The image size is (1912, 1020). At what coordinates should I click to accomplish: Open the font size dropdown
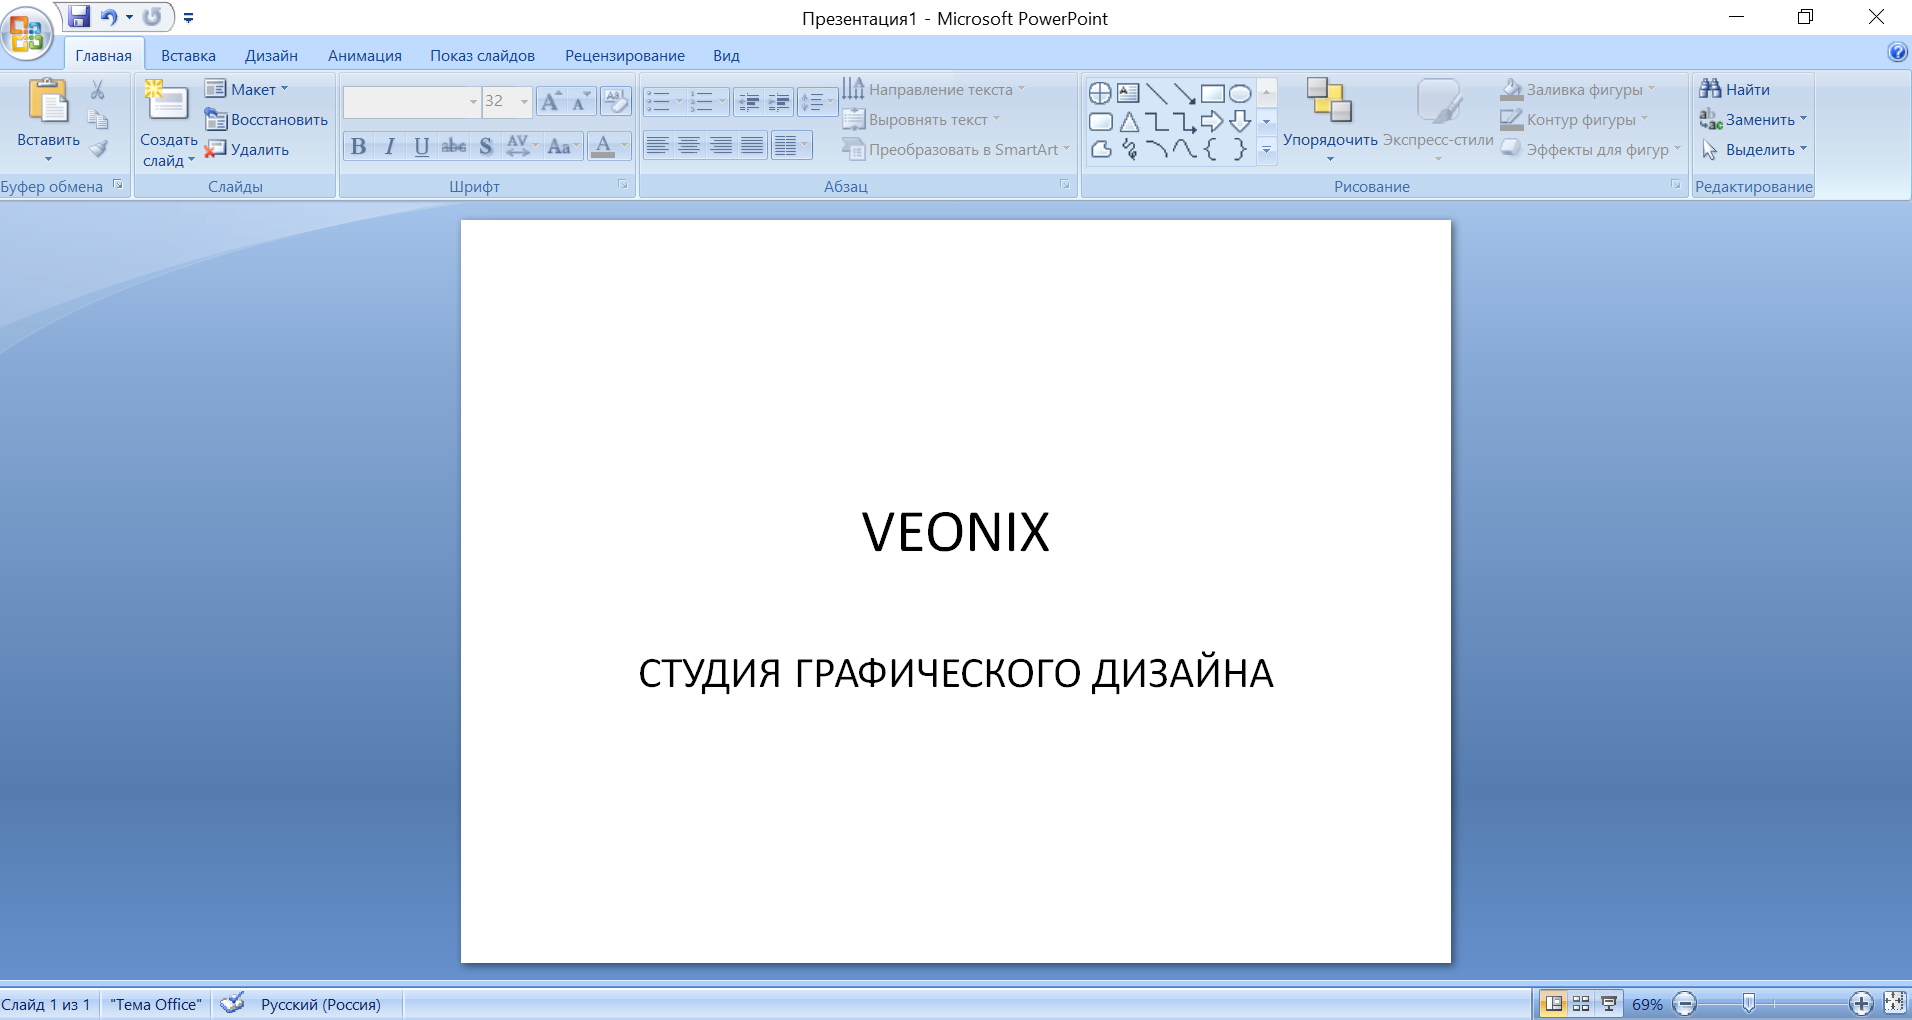[x=524, y=101]
